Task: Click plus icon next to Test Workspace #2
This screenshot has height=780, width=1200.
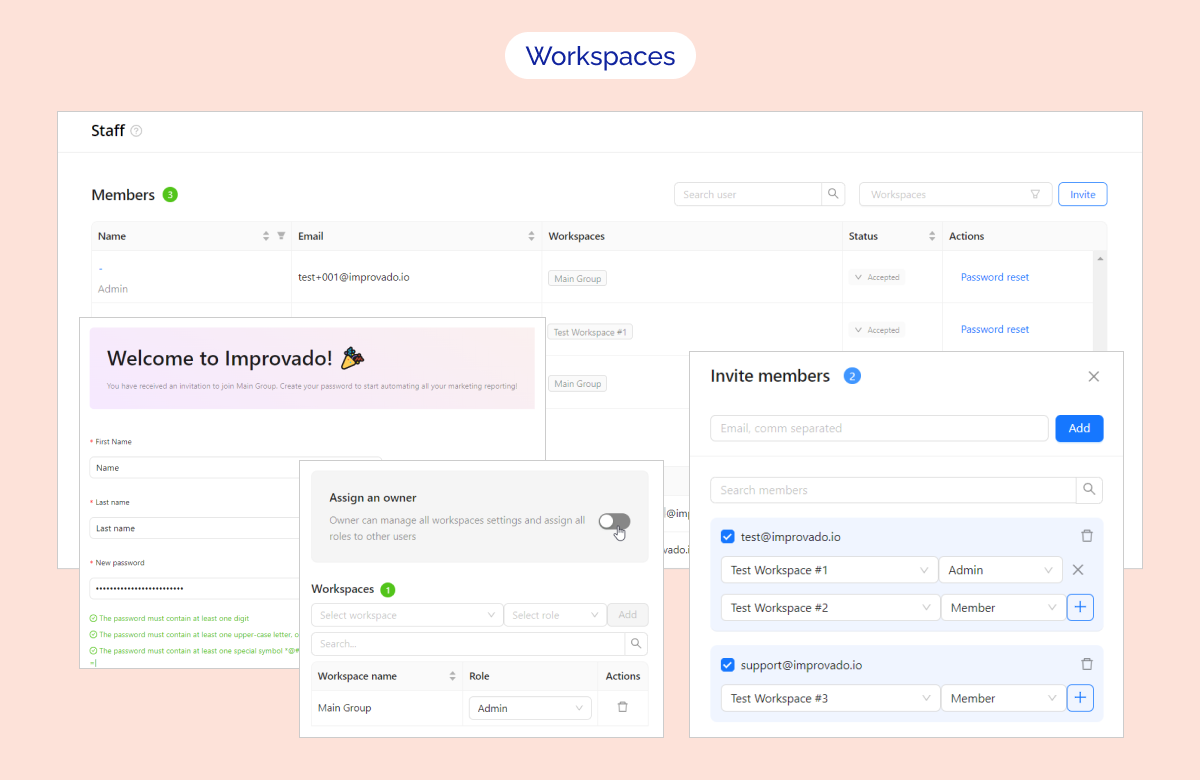Action: tap(1080, 607)
